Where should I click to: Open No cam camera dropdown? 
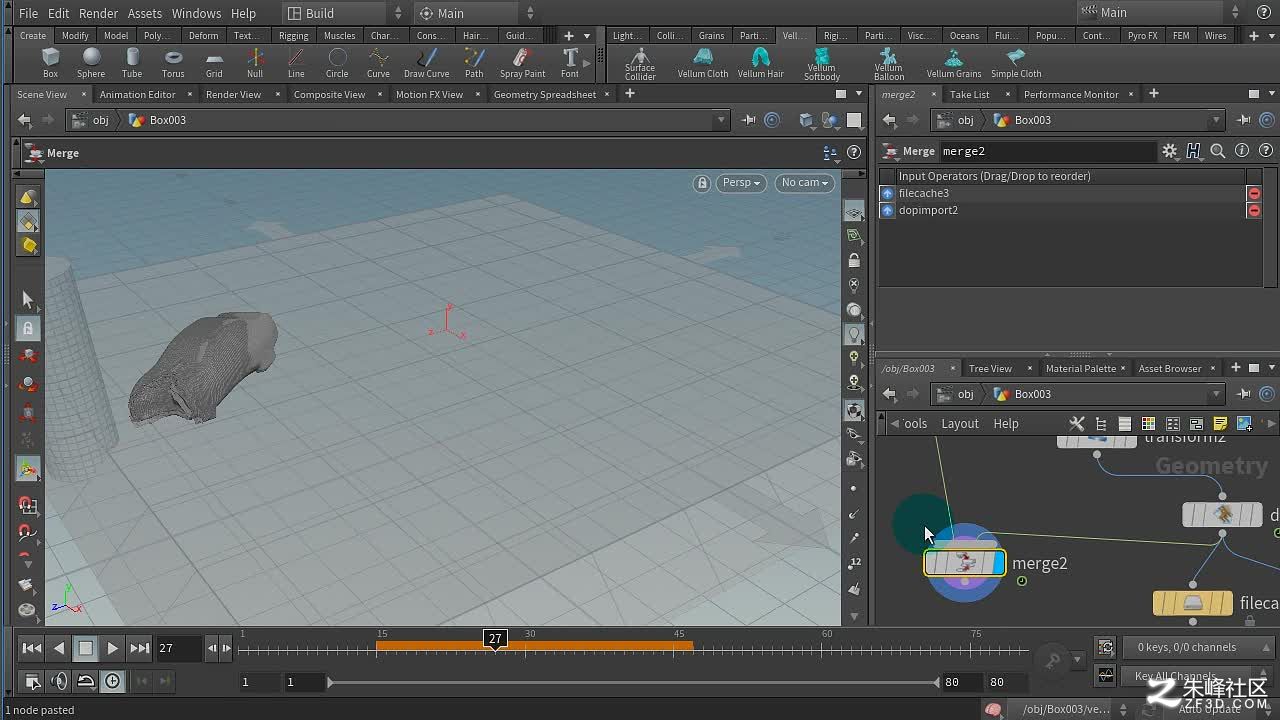(804, 183)
